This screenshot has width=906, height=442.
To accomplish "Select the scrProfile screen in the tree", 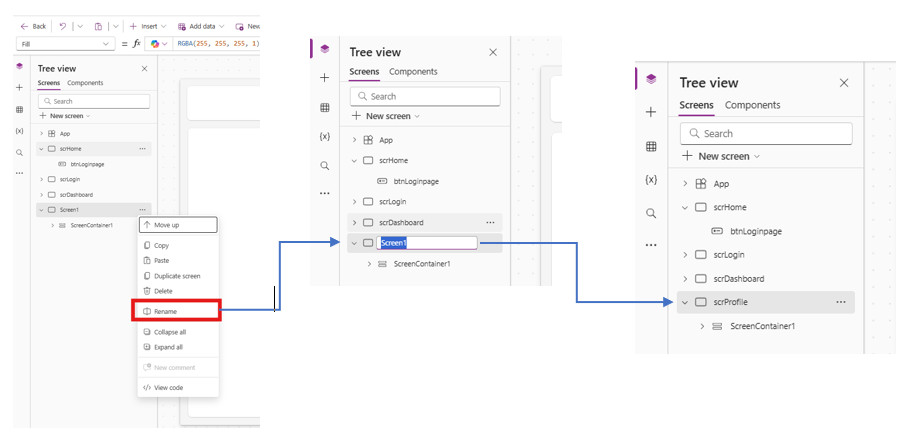I will [x=730, y=302].
